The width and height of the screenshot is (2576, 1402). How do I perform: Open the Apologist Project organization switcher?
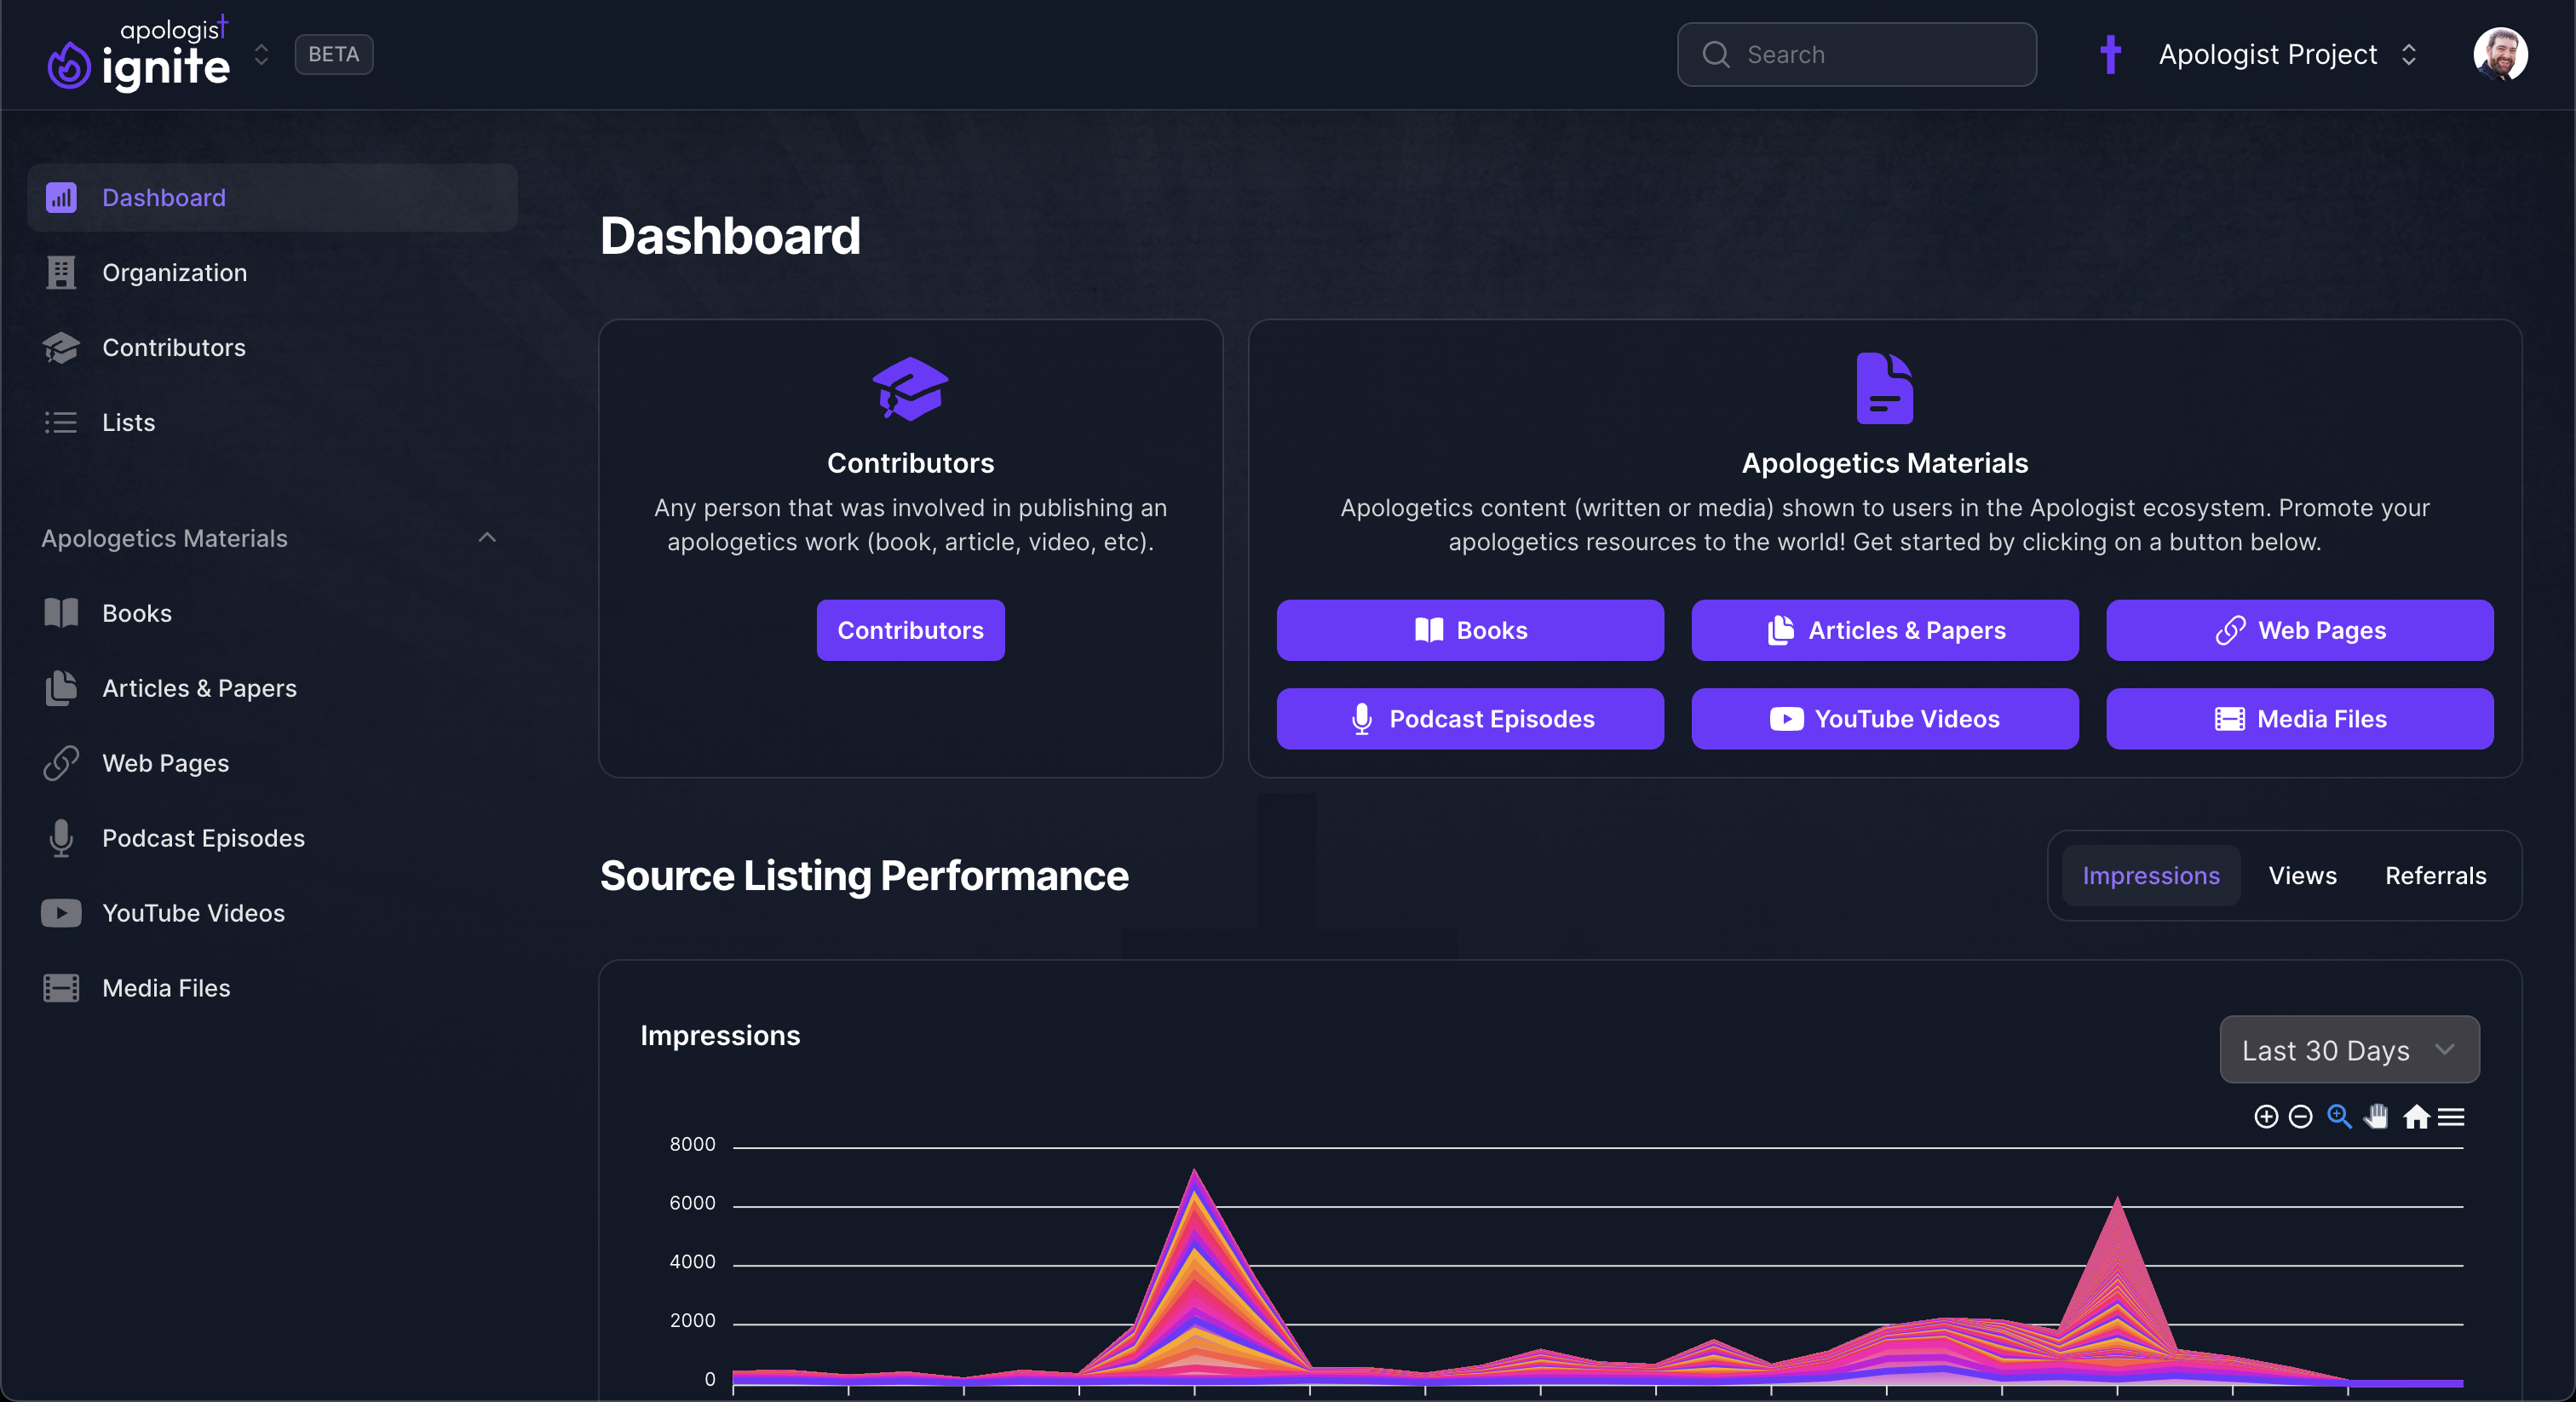[x=2267, y=54]
